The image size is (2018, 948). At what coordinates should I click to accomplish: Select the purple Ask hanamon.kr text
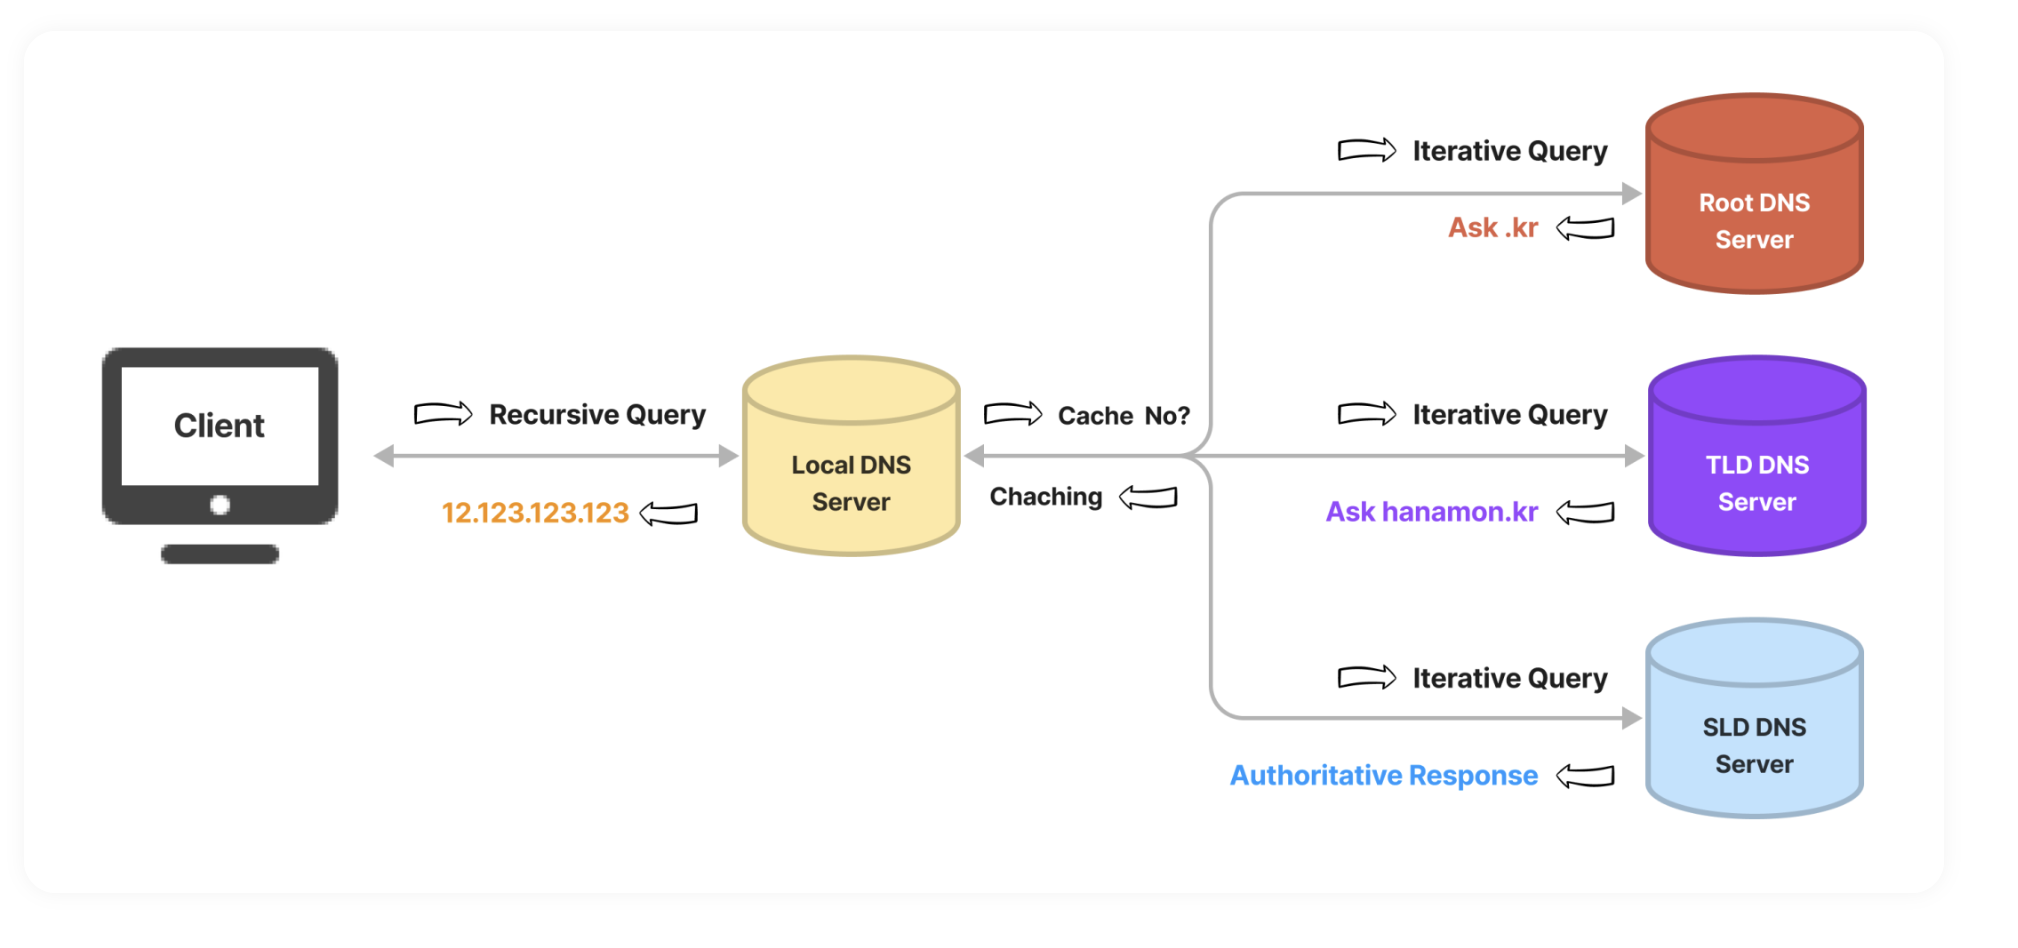click(x=1432, y=512)
